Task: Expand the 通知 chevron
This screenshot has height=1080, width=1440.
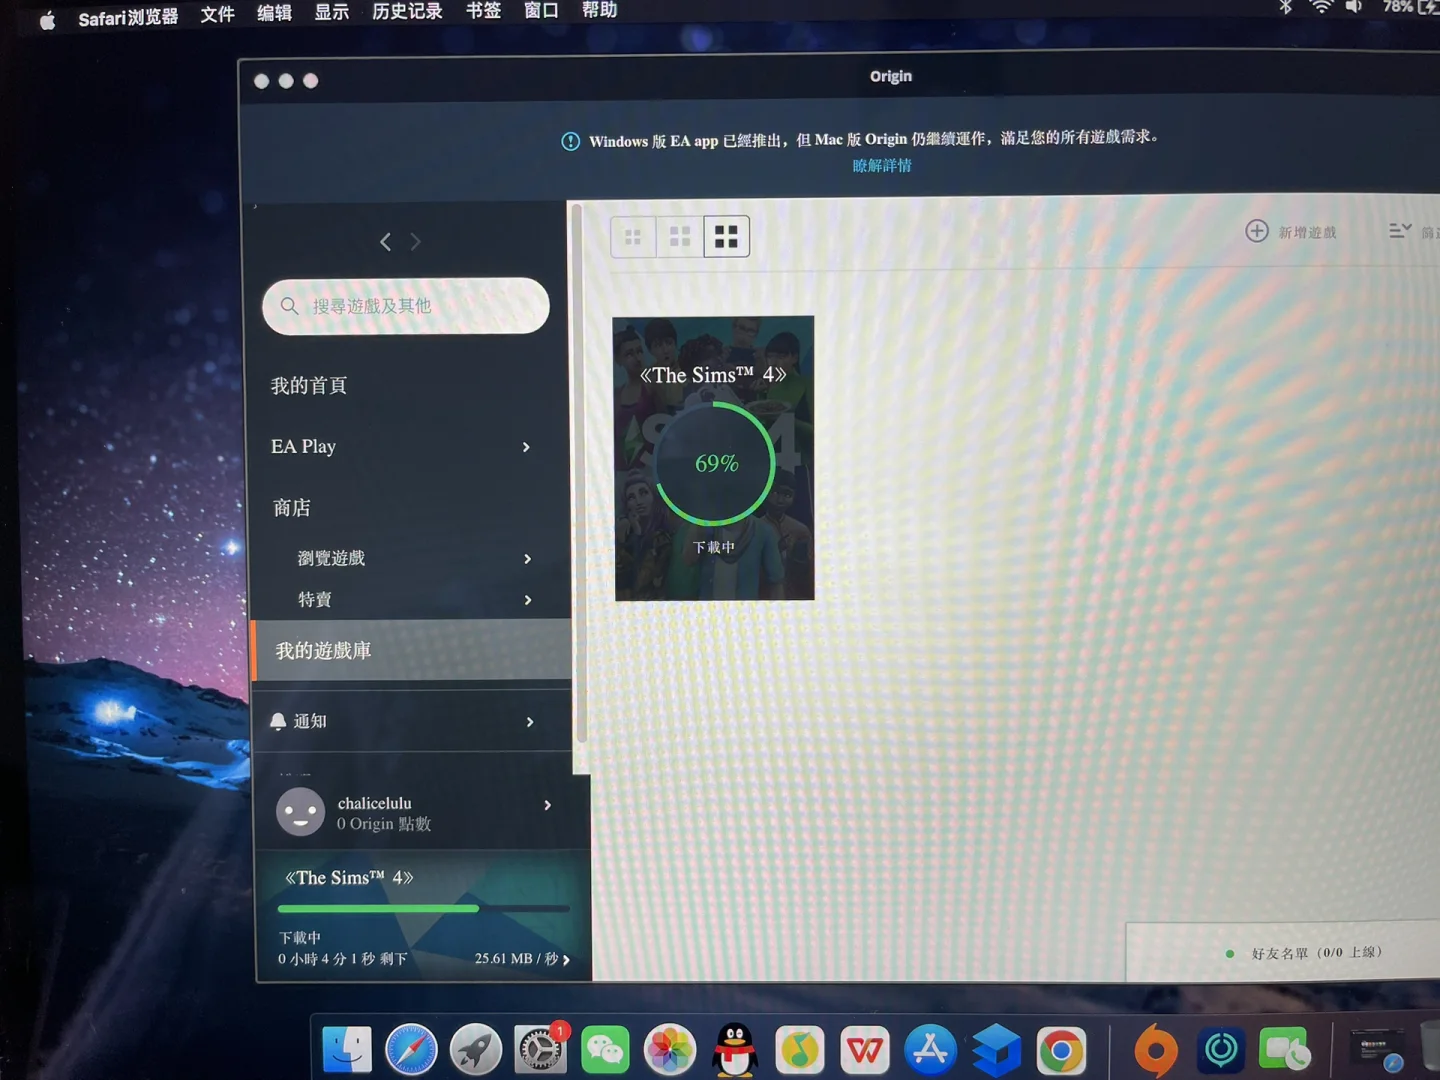Action: 530,722
